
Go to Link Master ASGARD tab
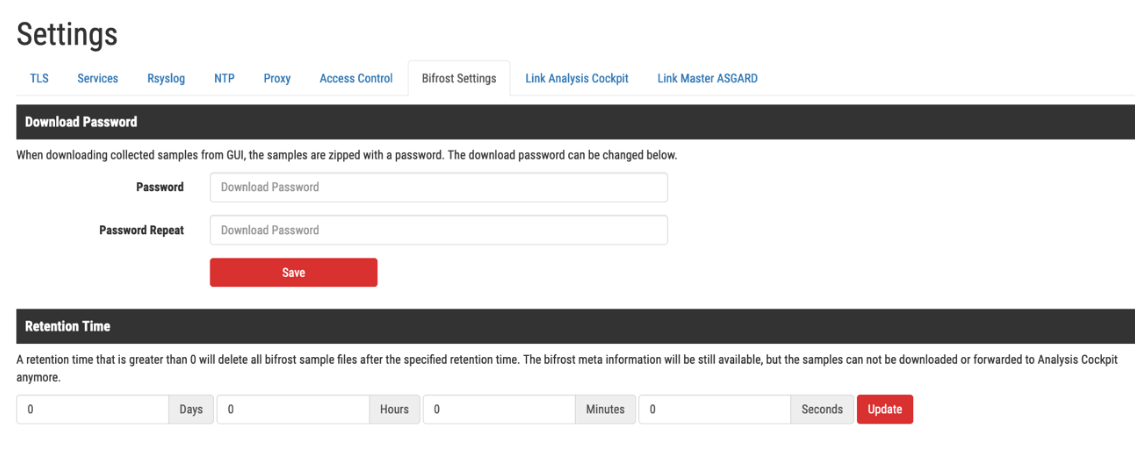tap(707, 79)
